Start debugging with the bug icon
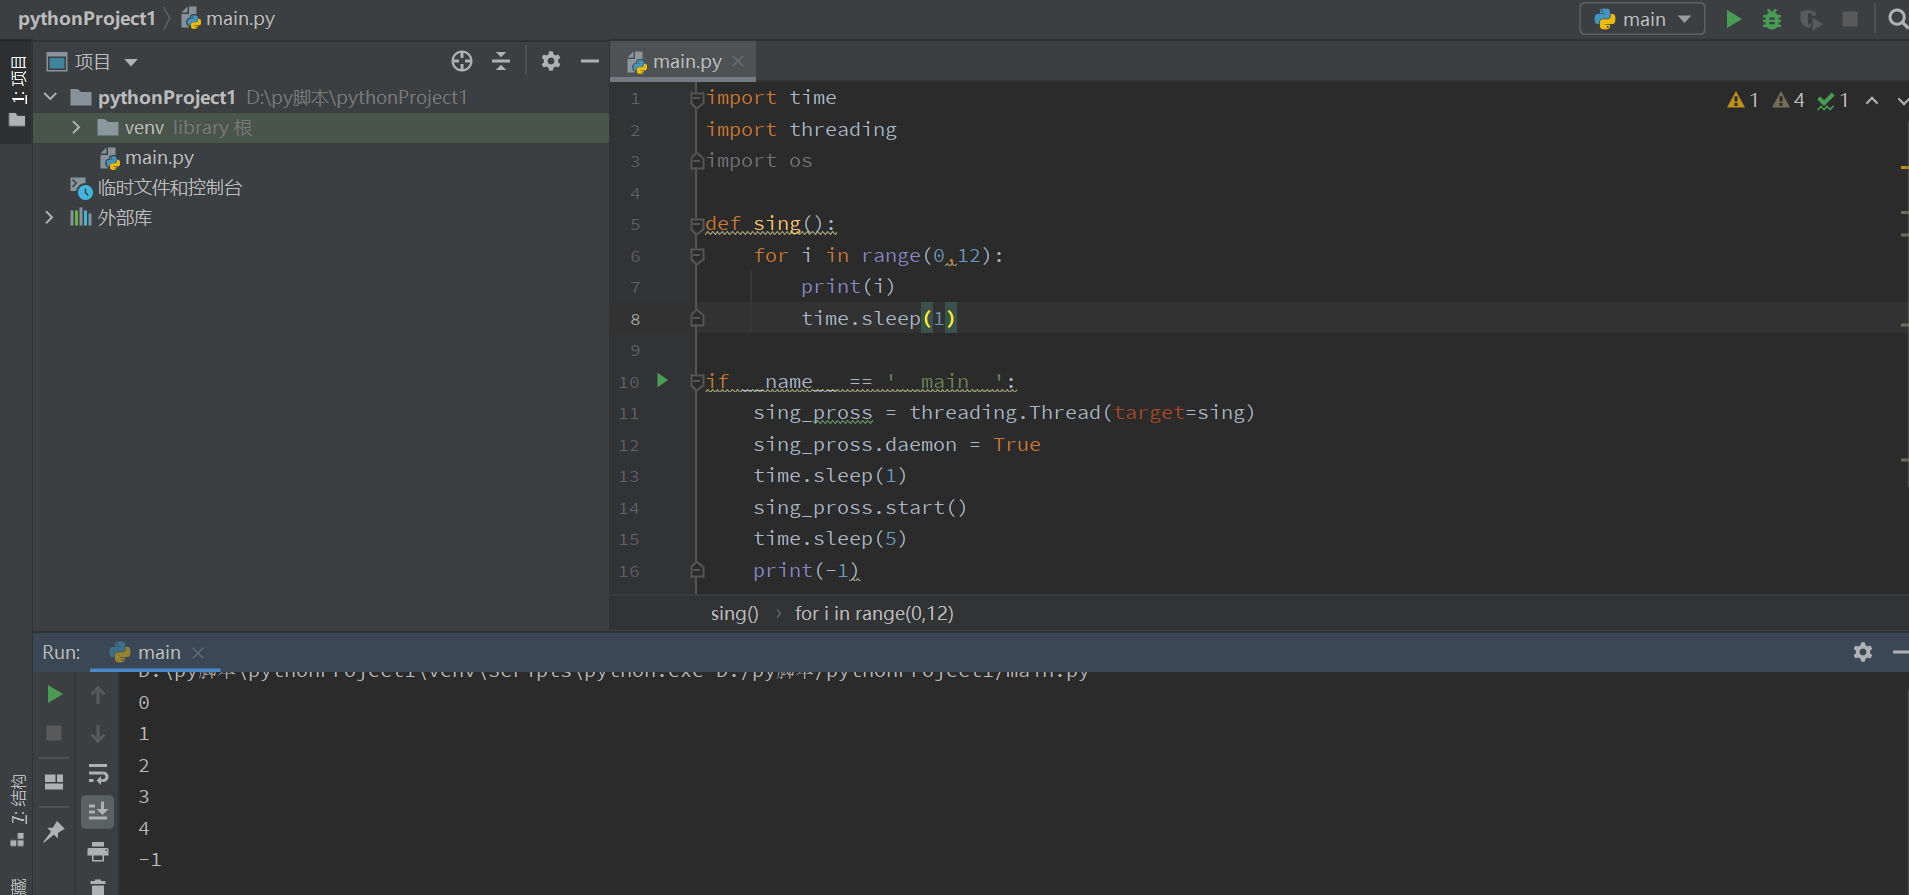This screenshot has height=895, width=1909. pyautogui.click(x=1772, y=19)
